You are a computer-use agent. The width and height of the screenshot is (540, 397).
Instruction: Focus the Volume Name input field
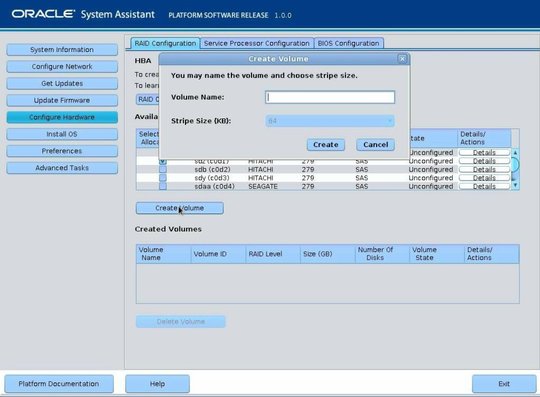(x=330, y=97)
